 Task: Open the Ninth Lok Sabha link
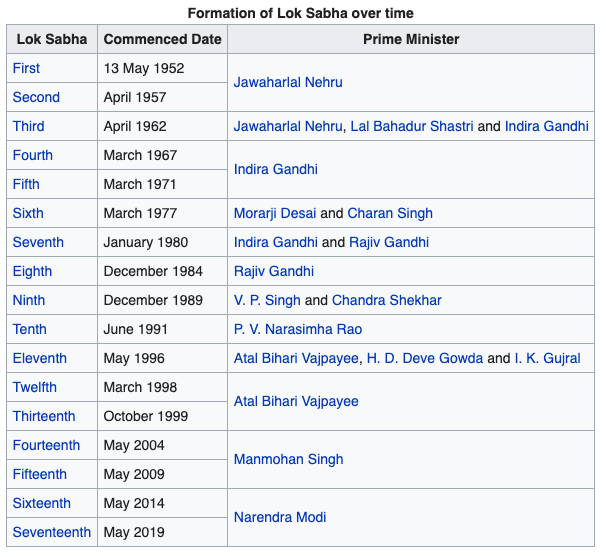29,300
